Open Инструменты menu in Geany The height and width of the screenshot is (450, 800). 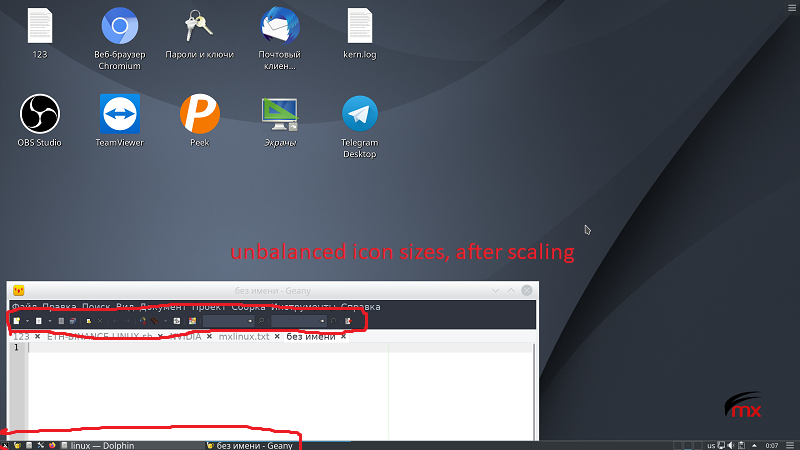304,307
